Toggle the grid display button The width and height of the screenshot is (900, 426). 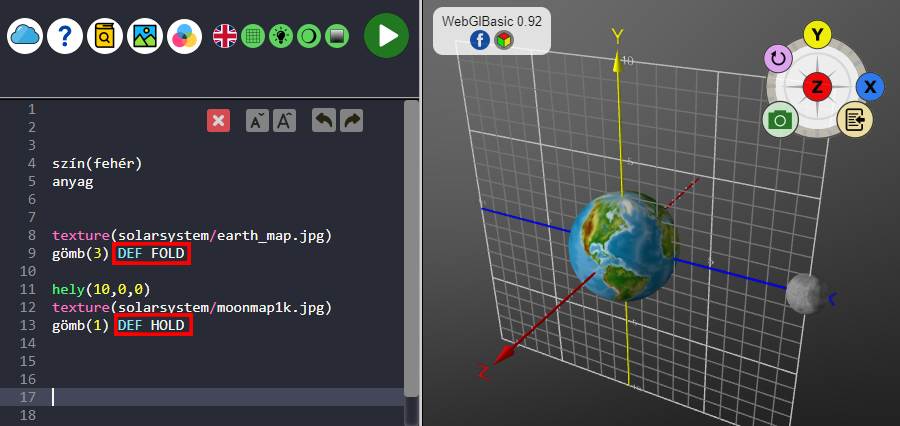[253, 36]
